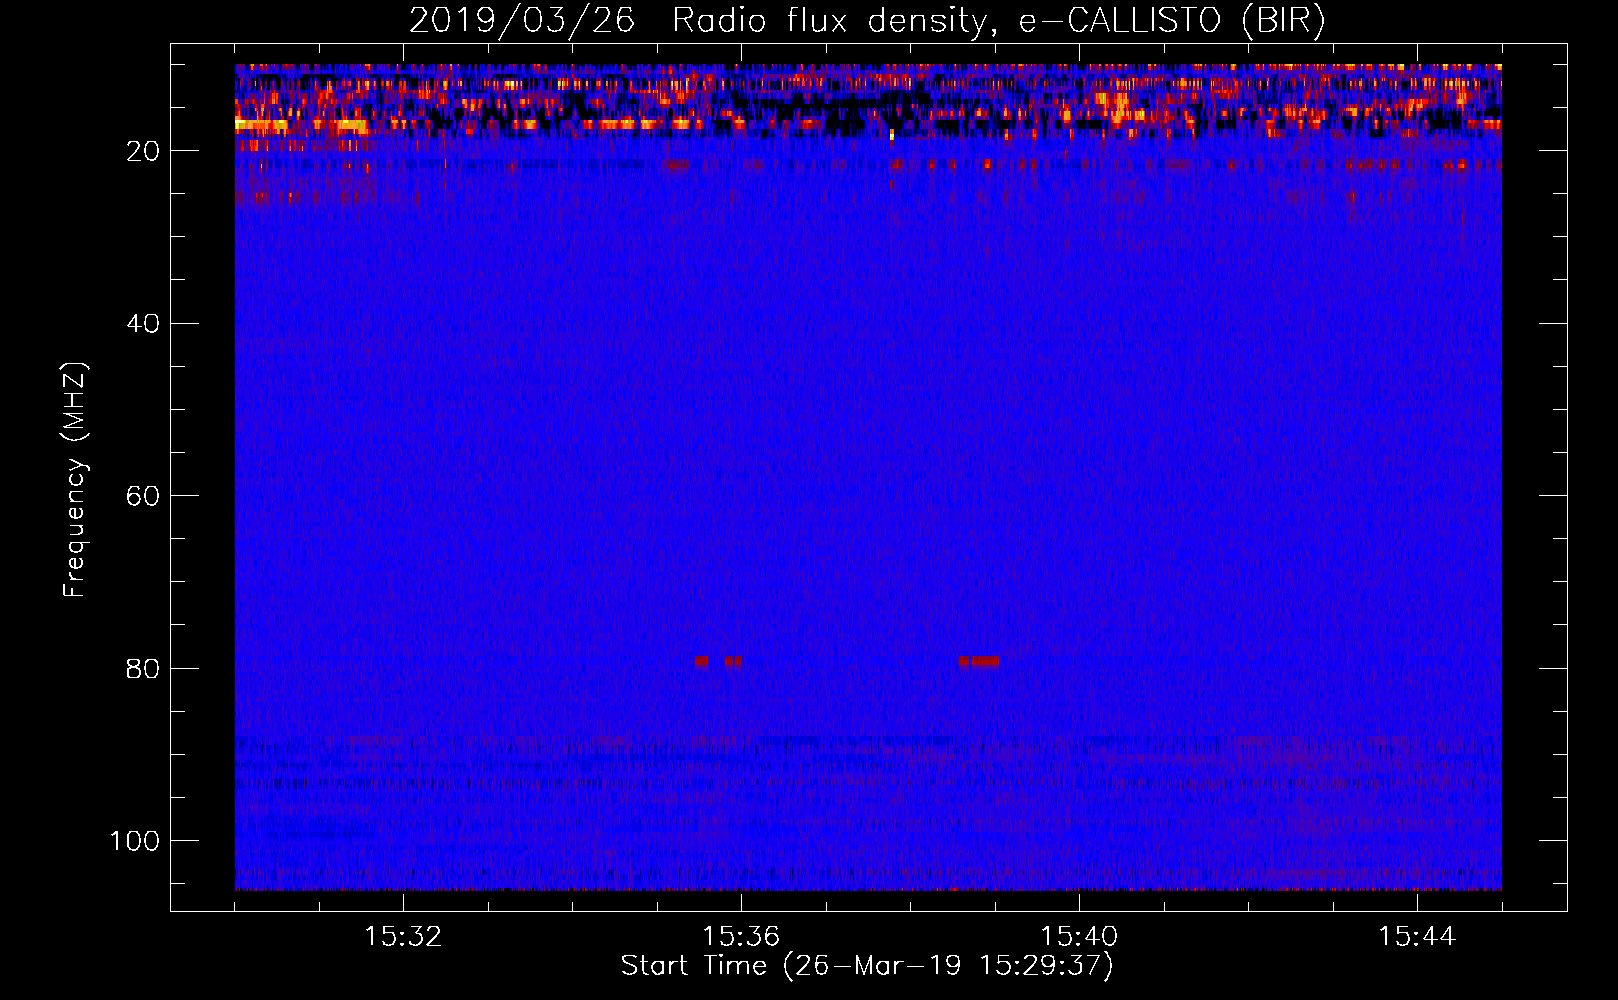This screenshot has width=1618, height=1000.
Task: Click the time tick label '15:44'
Action: tap(1417, 937)
